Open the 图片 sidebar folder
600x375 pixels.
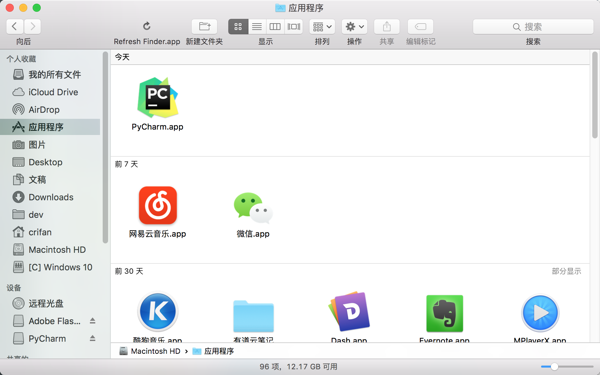point(51,145)
